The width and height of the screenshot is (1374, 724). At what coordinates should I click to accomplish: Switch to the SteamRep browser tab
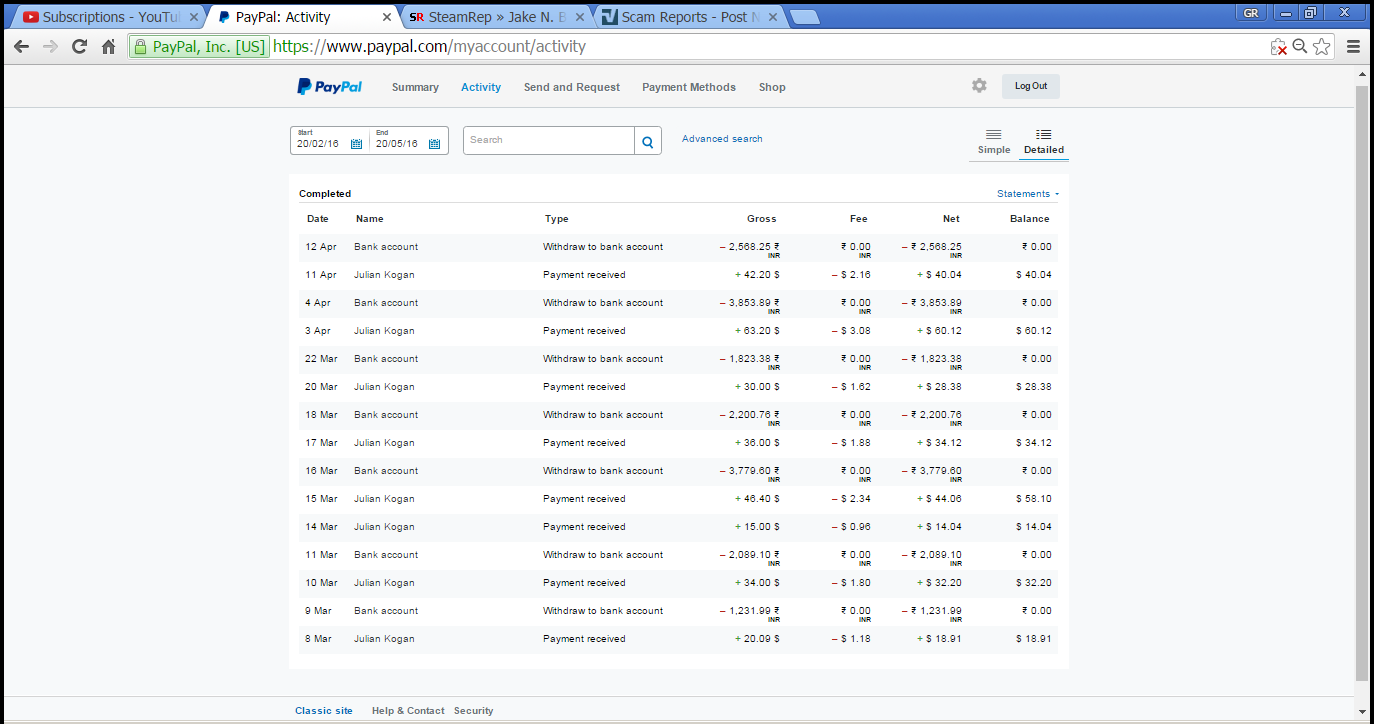pos(490,17)
